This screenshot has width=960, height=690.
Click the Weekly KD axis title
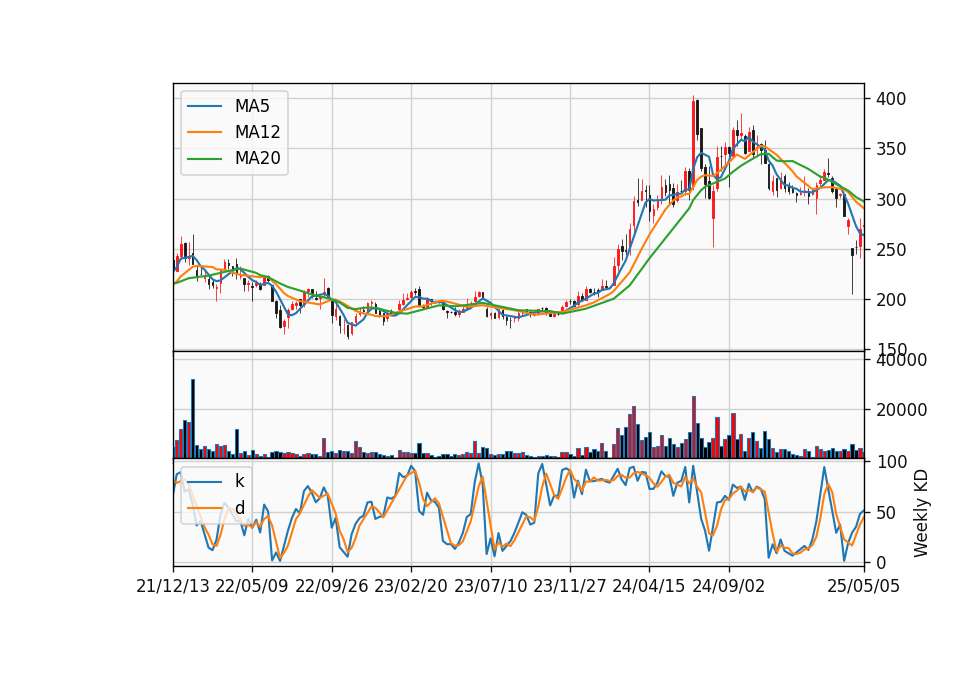920,513
